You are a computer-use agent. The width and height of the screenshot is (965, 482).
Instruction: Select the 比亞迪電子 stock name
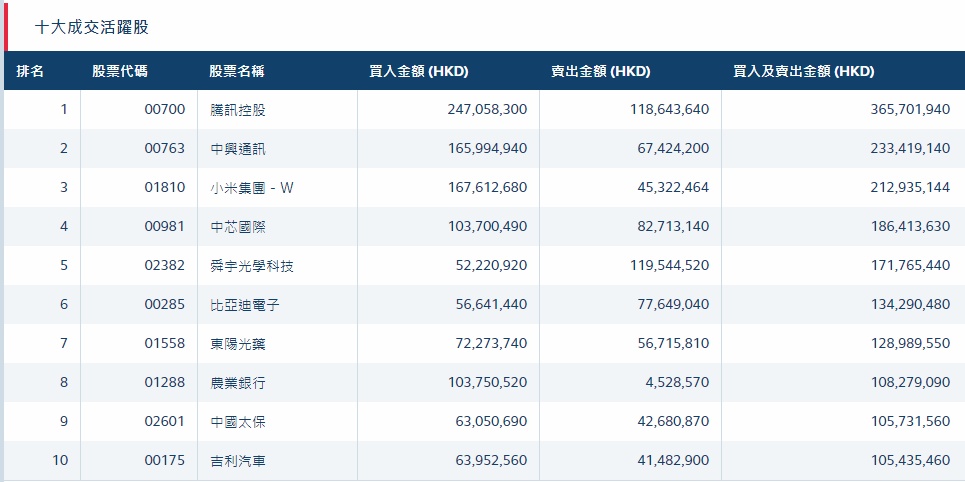click(245, 305)
